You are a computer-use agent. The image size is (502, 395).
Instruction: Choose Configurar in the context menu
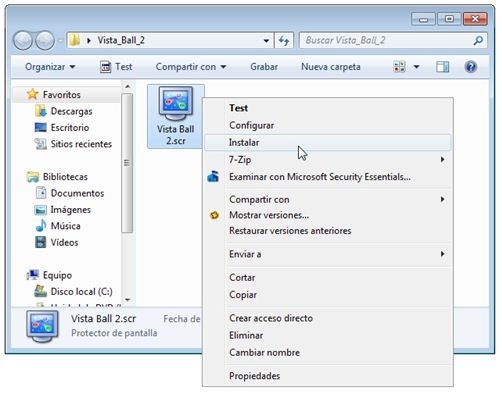[x=327, y=125]
